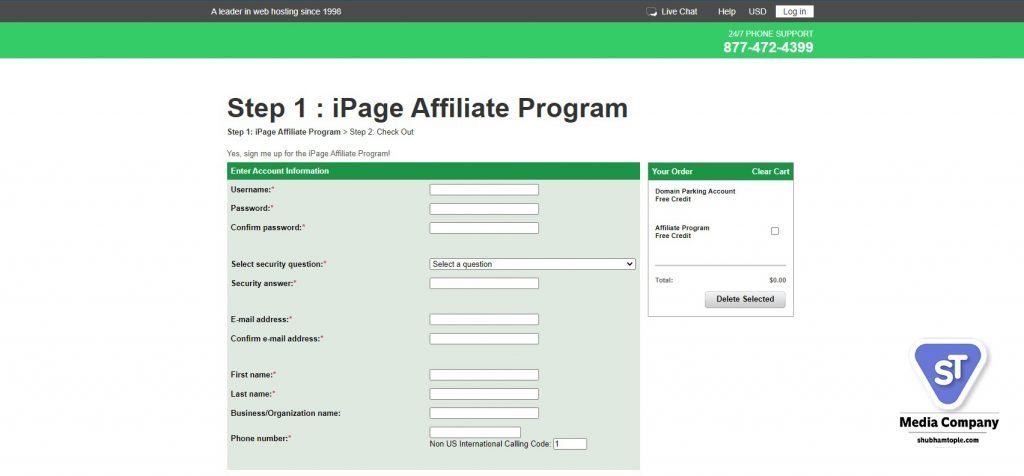Click the Your Order panel heading

click(672, 172)
